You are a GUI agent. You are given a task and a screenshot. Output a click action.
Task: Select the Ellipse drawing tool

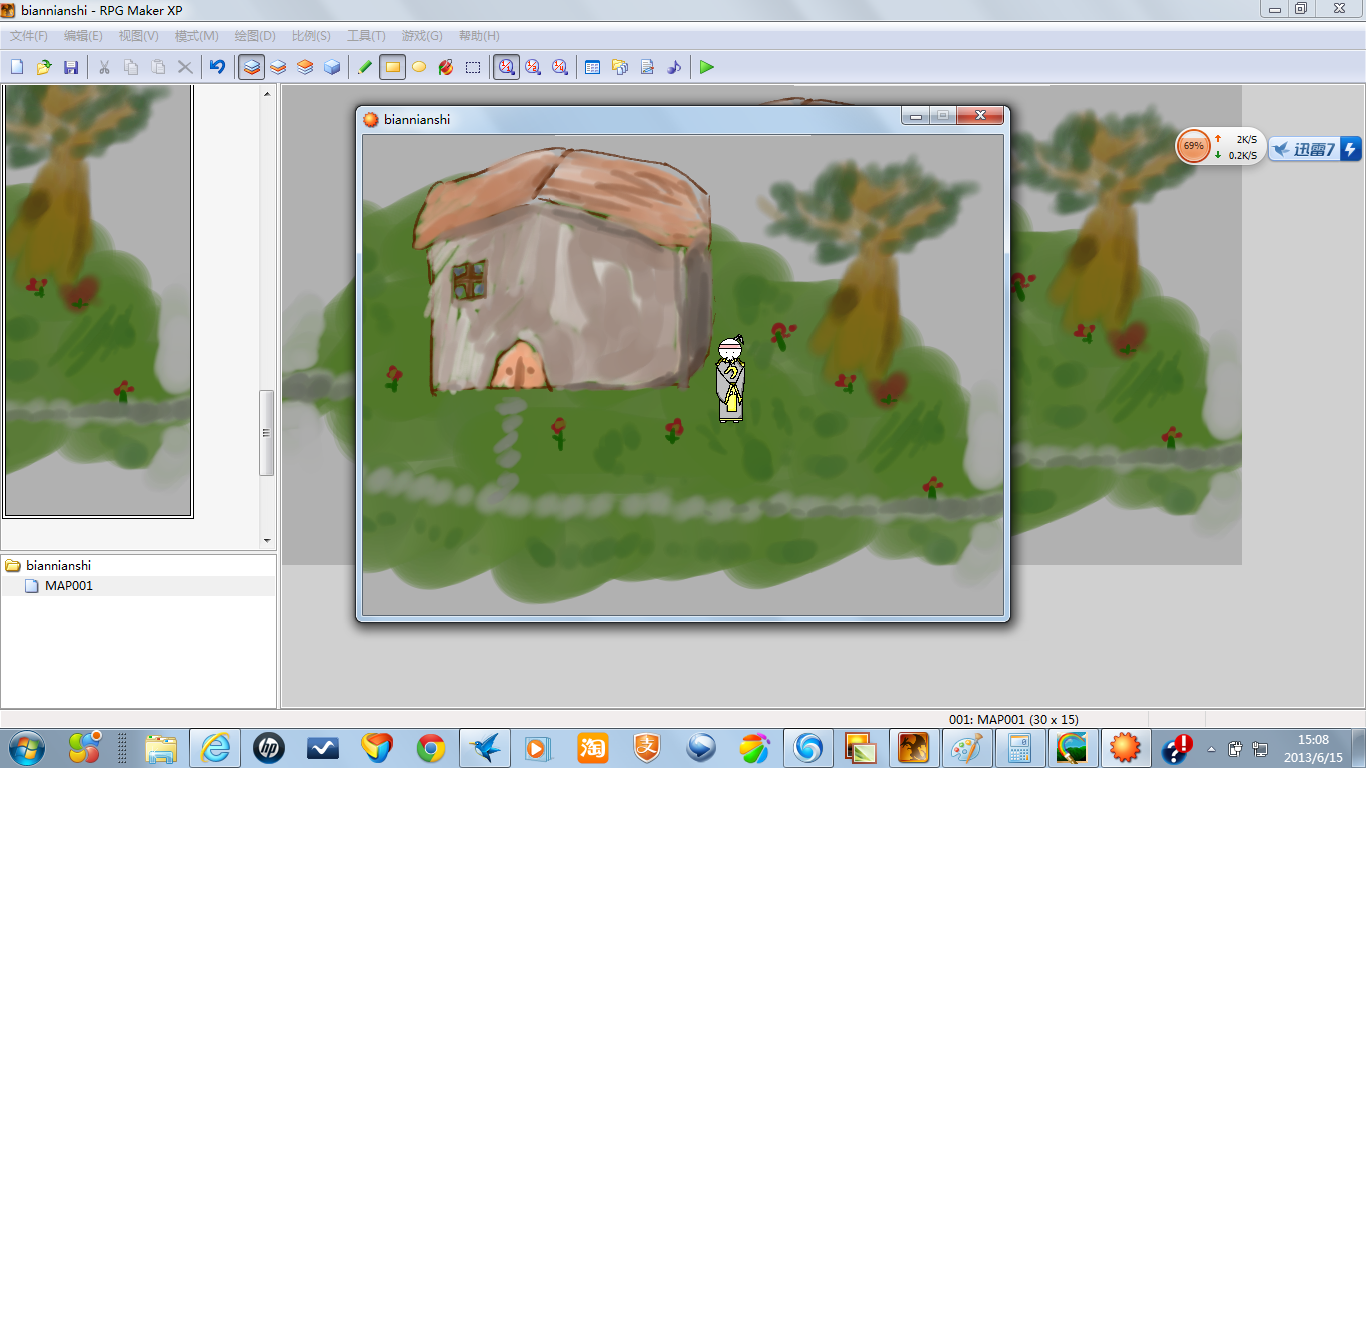419,67
